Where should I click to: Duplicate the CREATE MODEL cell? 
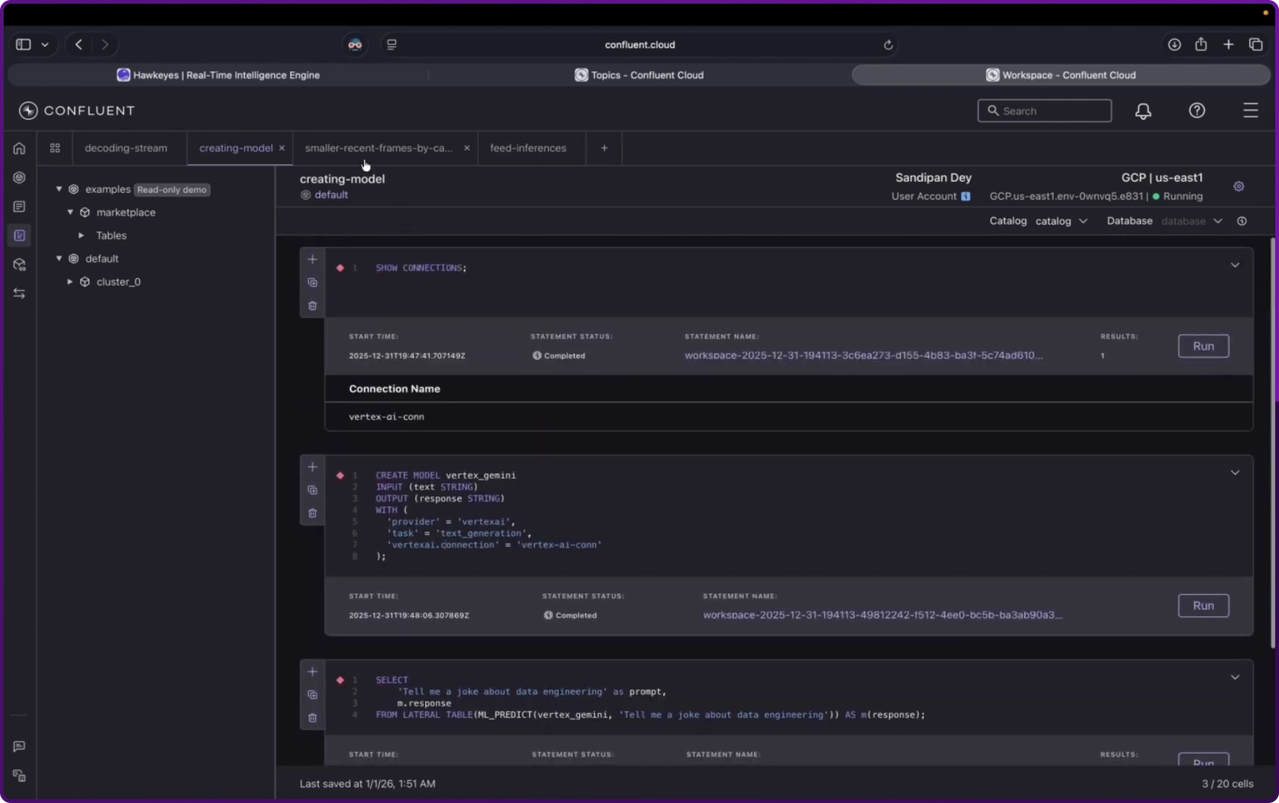point(312,490)
